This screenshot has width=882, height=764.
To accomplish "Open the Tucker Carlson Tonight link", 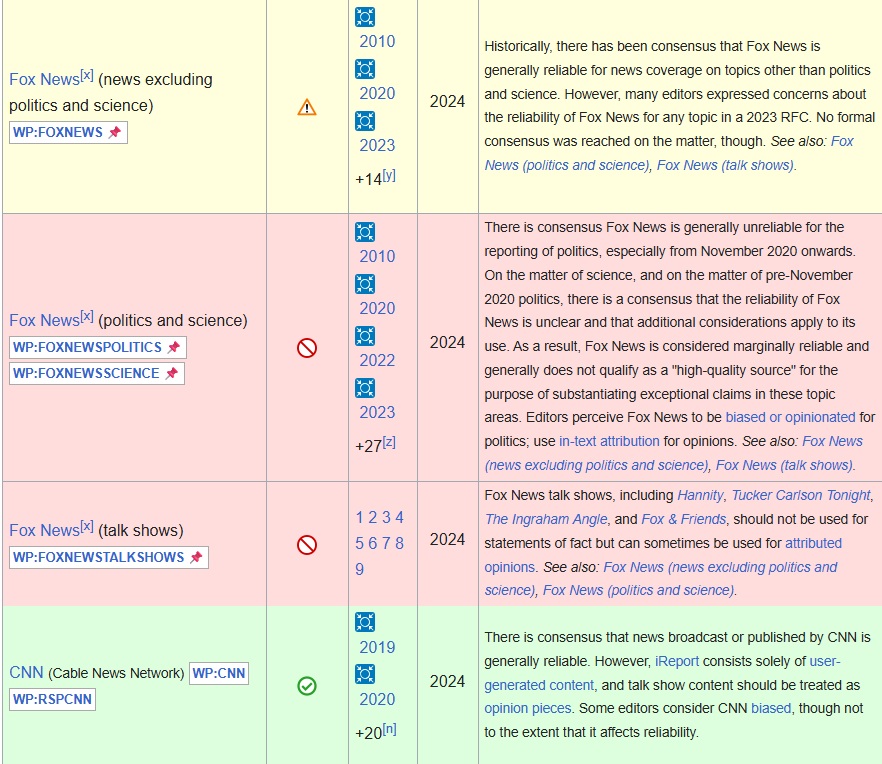I will [801, 495].
